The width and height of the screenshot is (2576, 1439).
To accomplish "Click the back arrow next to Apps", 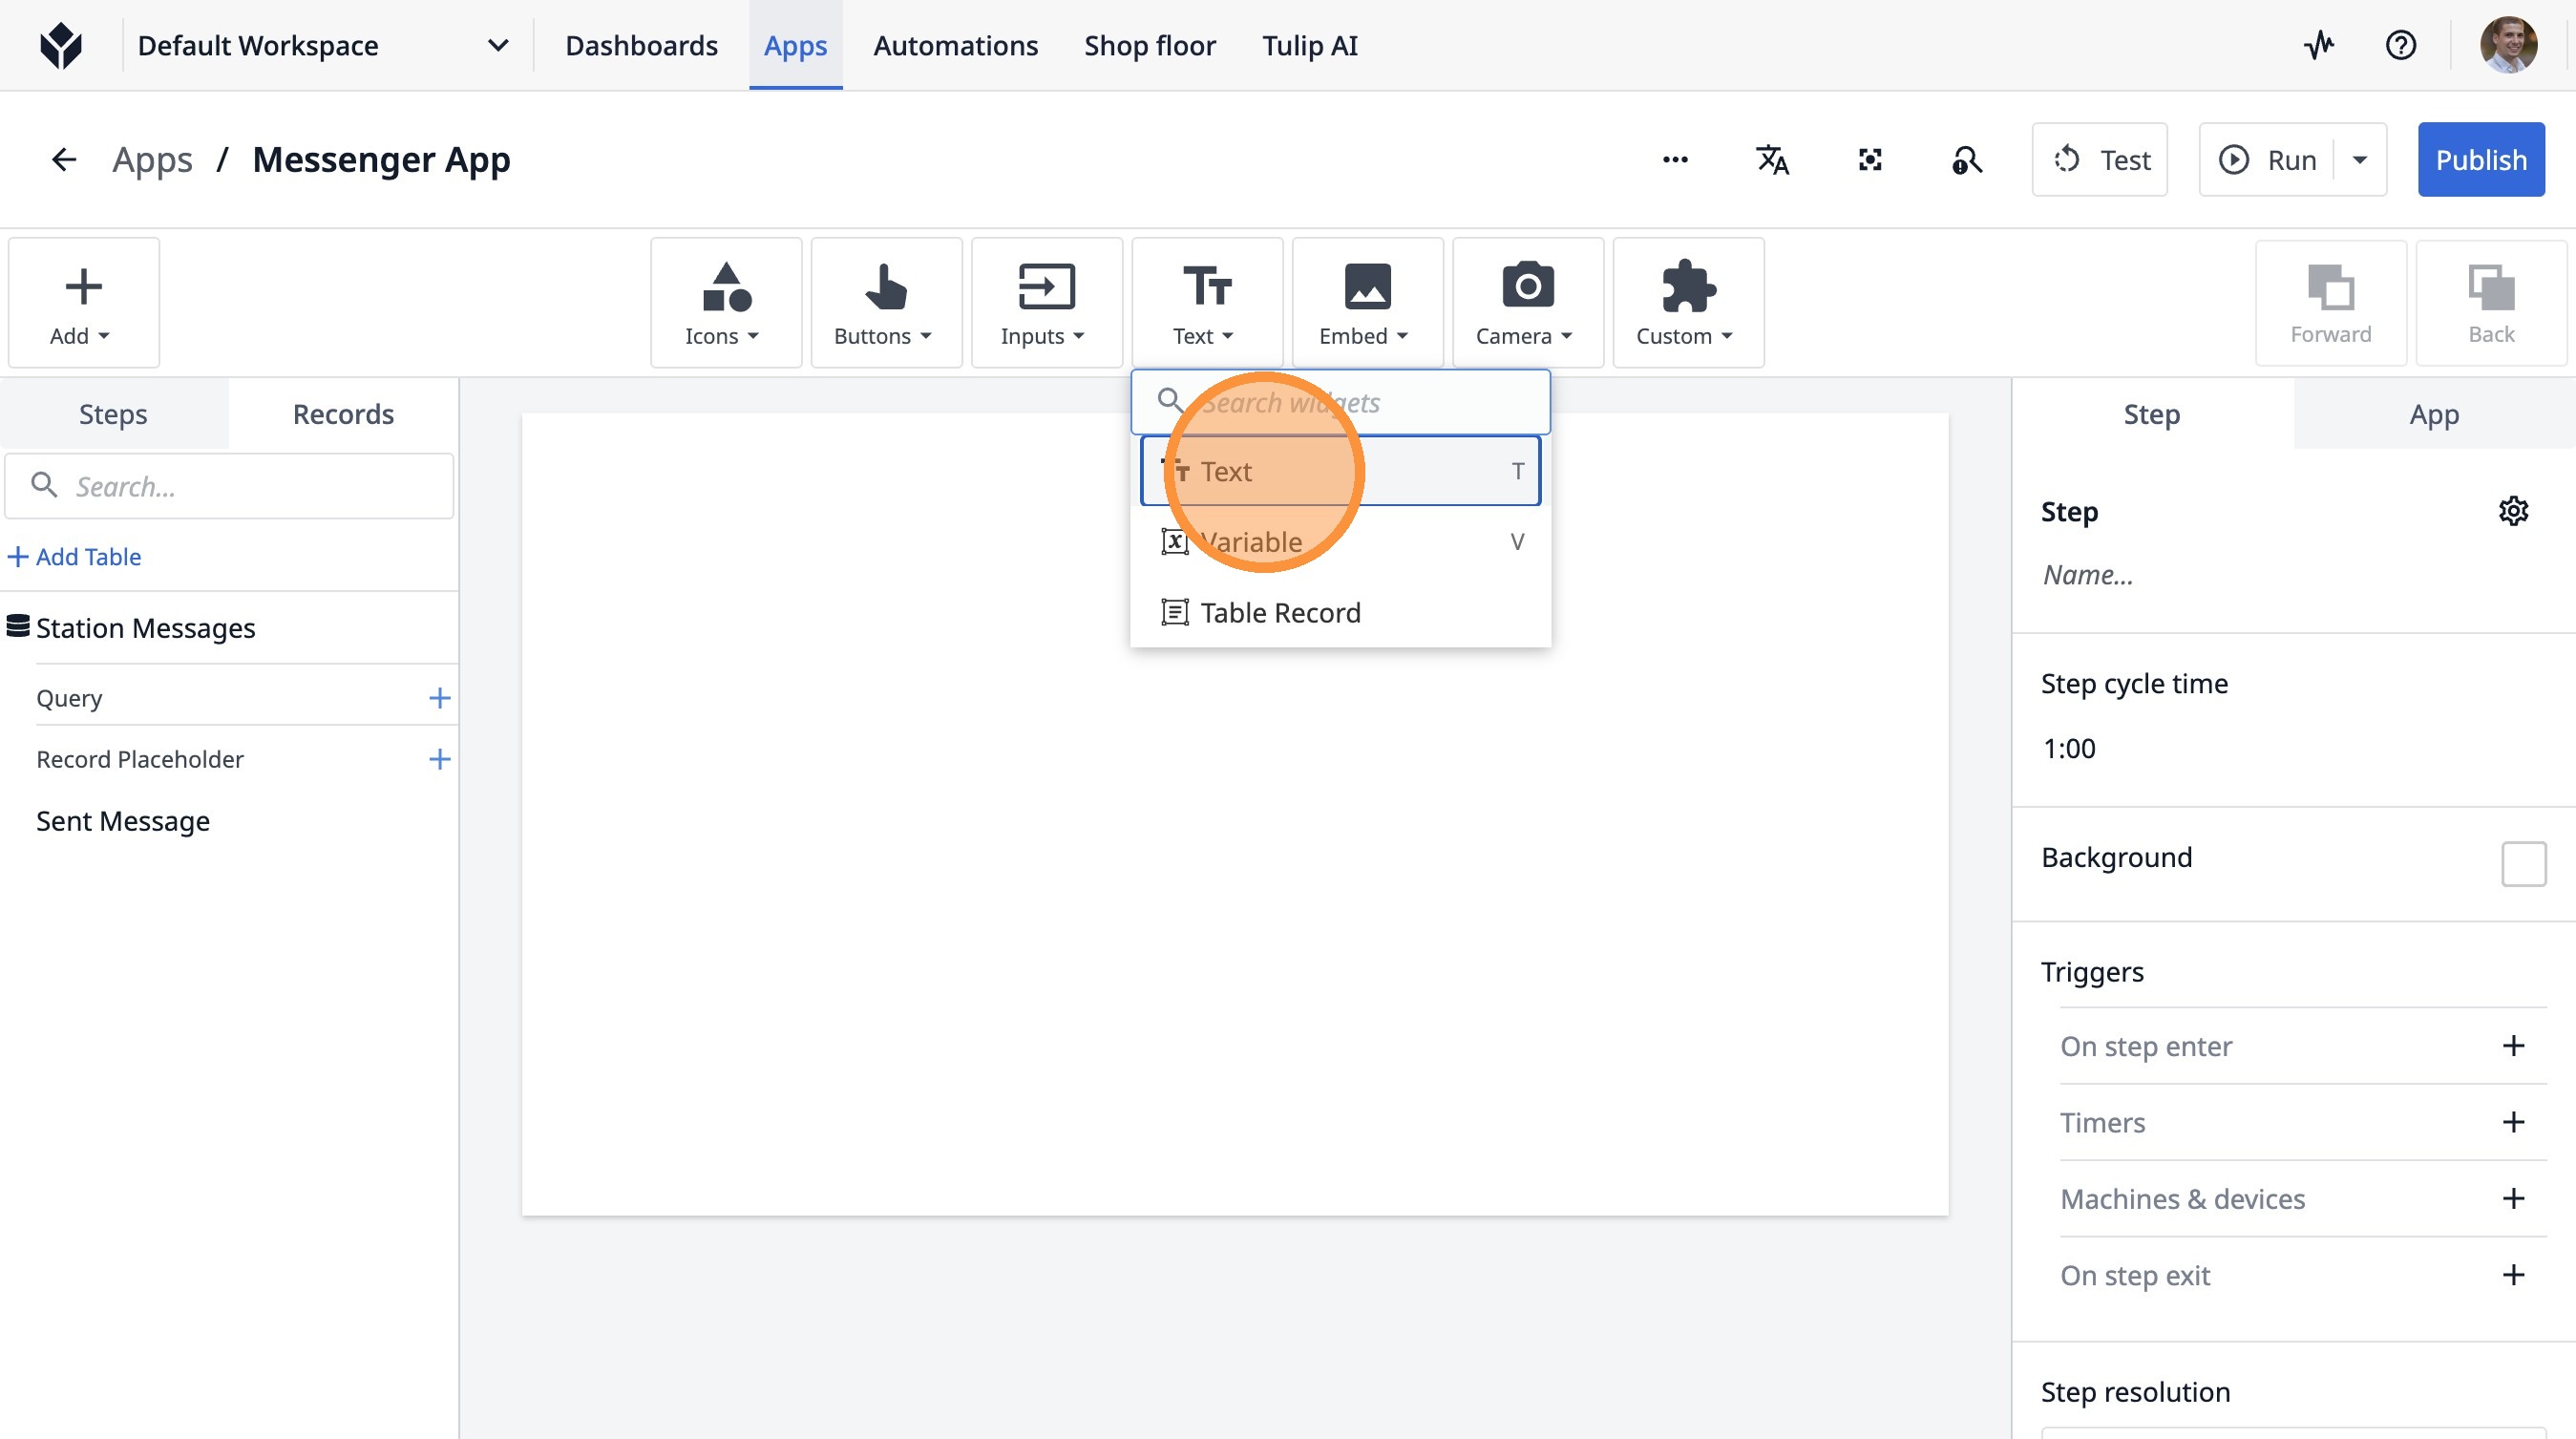I will (64, 160).
